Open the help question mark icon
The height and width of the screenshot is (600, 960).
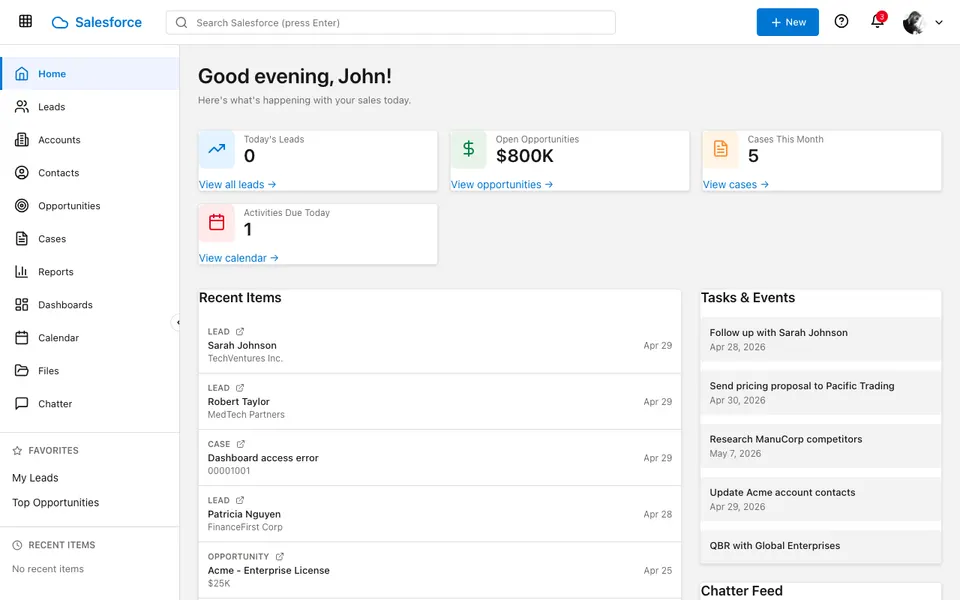coord(841,22)
